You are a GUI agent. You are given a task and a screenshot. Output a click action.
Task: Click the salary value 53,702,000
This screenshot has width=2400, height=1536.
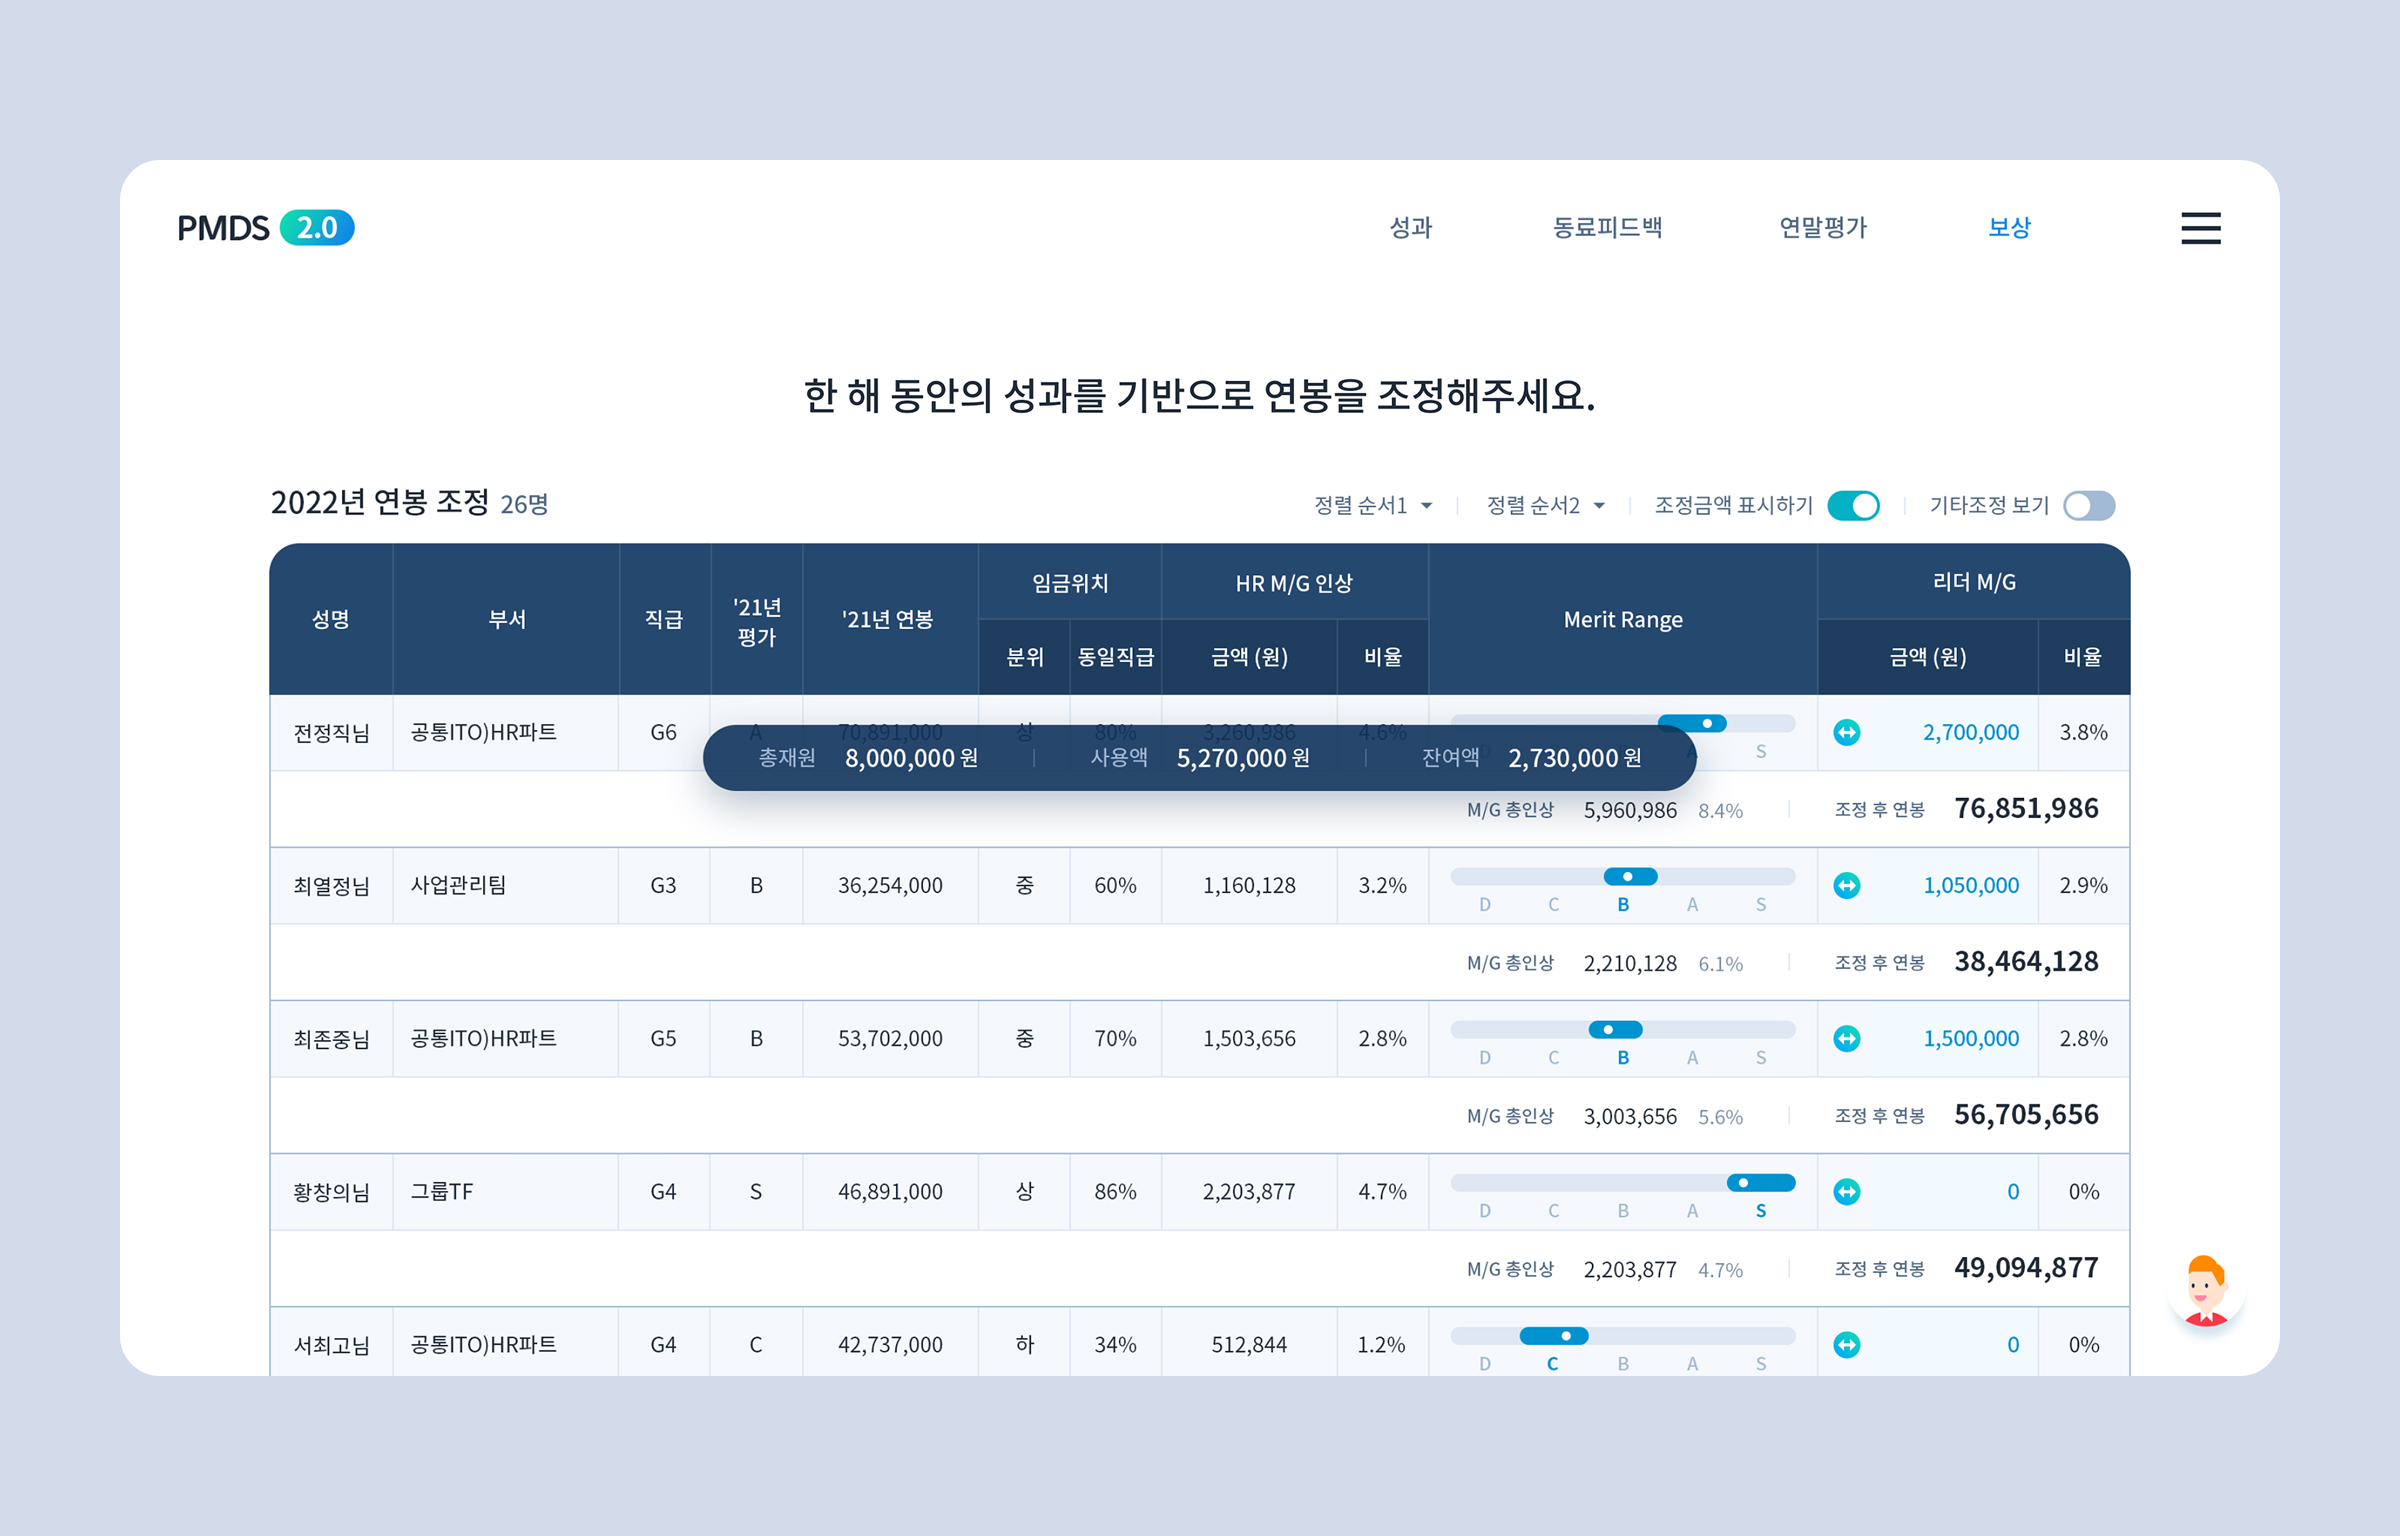coord(890,1038)
